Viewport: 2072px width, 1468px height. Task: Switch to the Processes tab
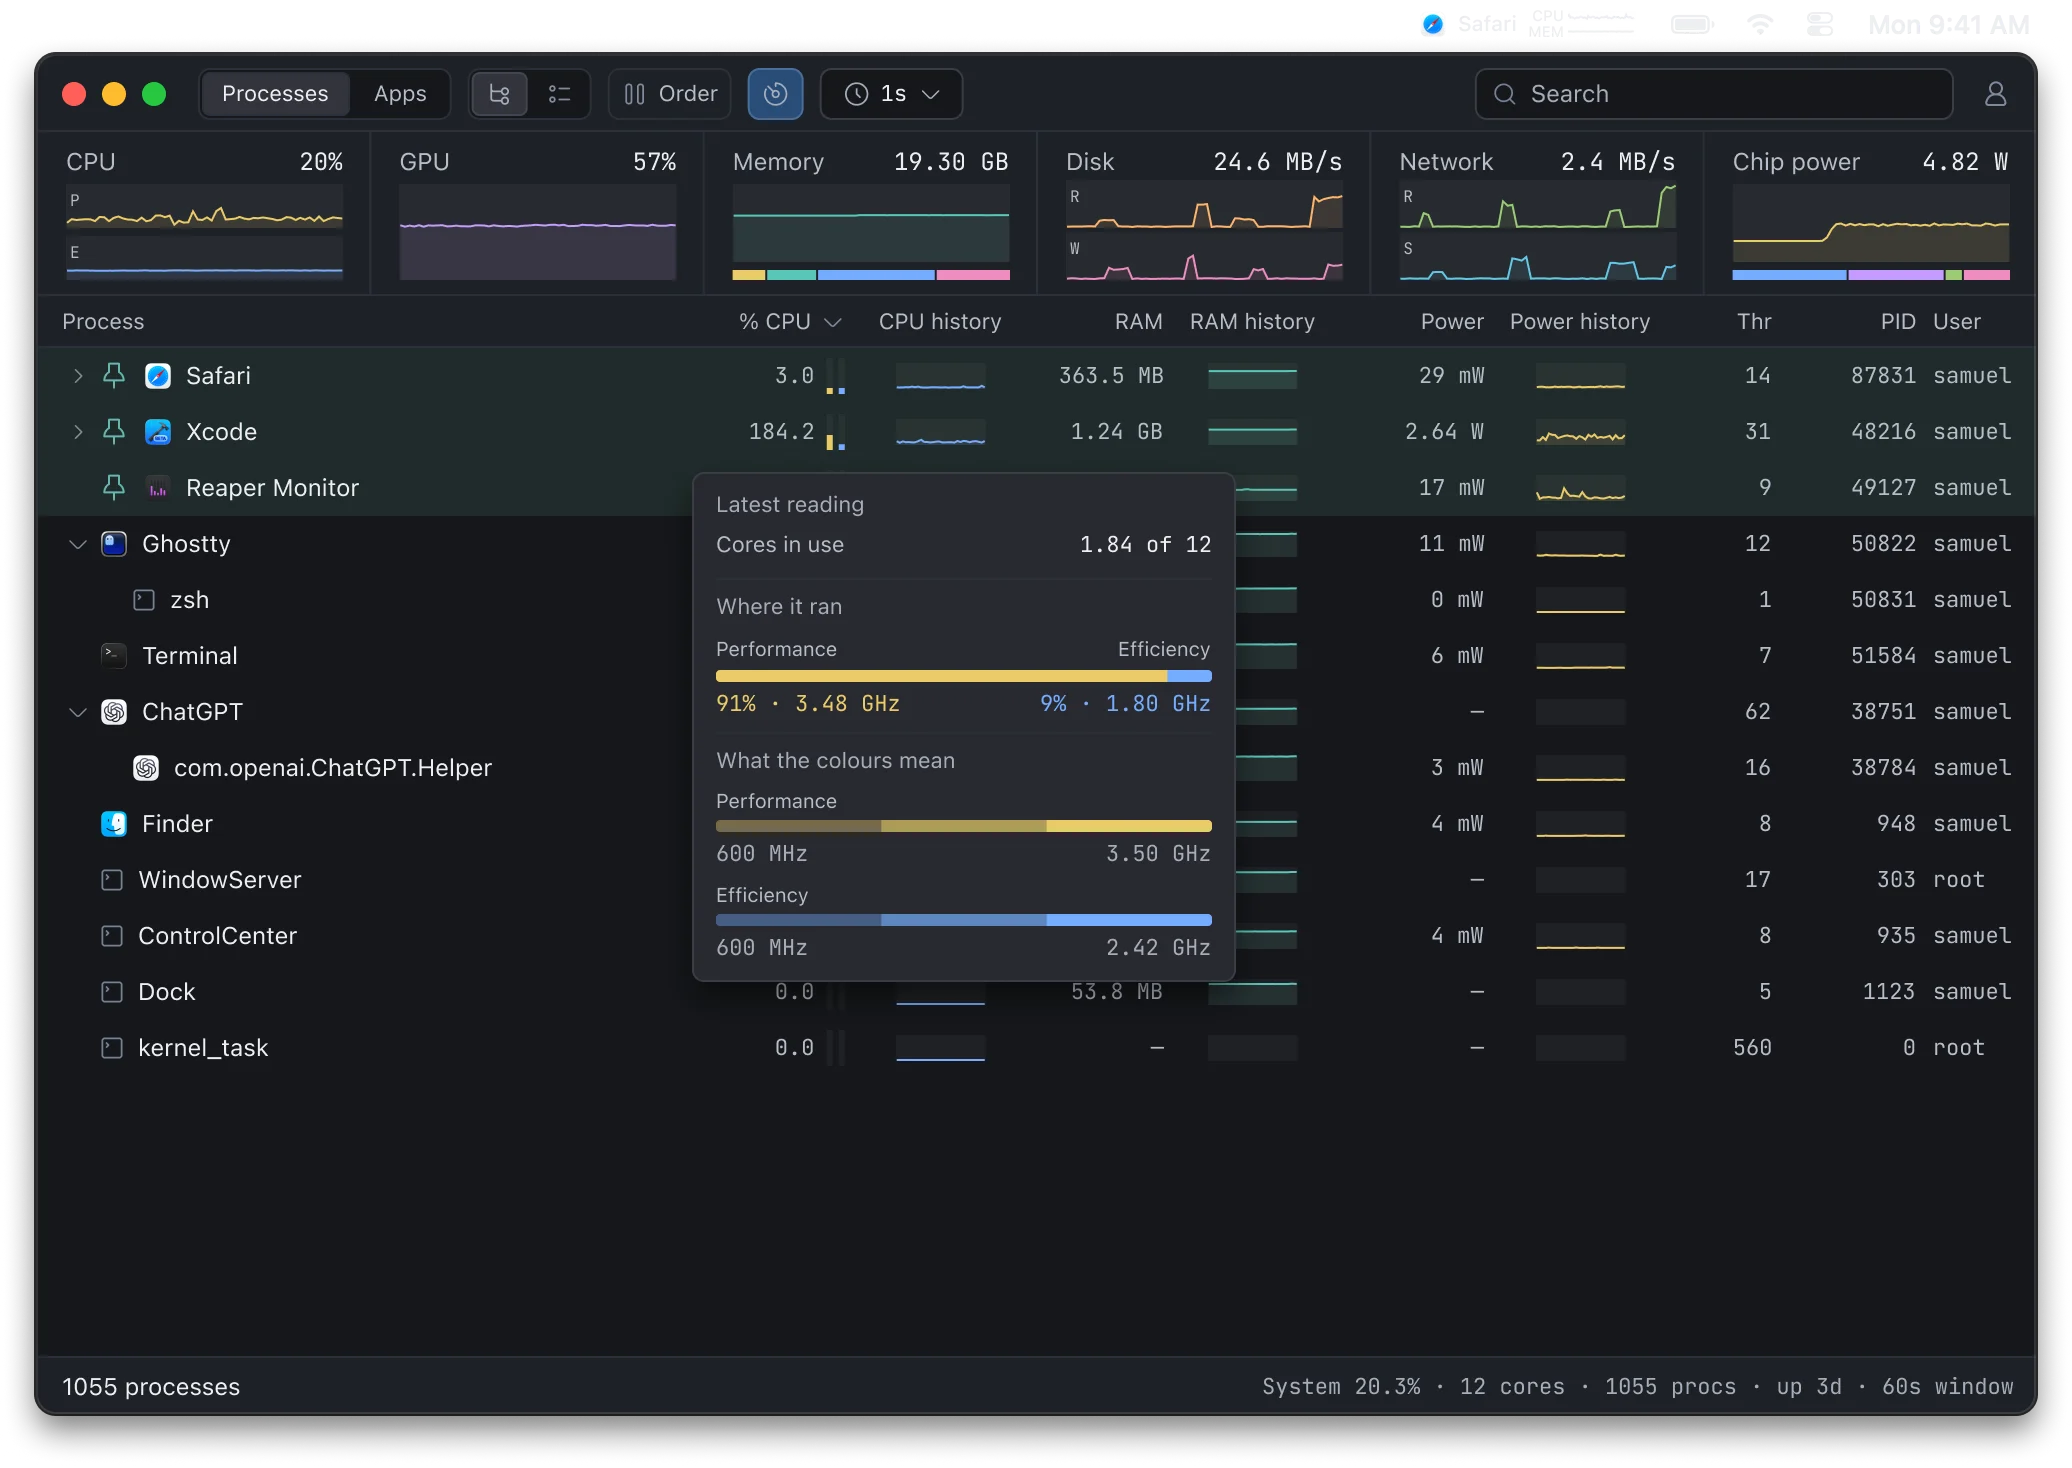(x=275, y=94)
